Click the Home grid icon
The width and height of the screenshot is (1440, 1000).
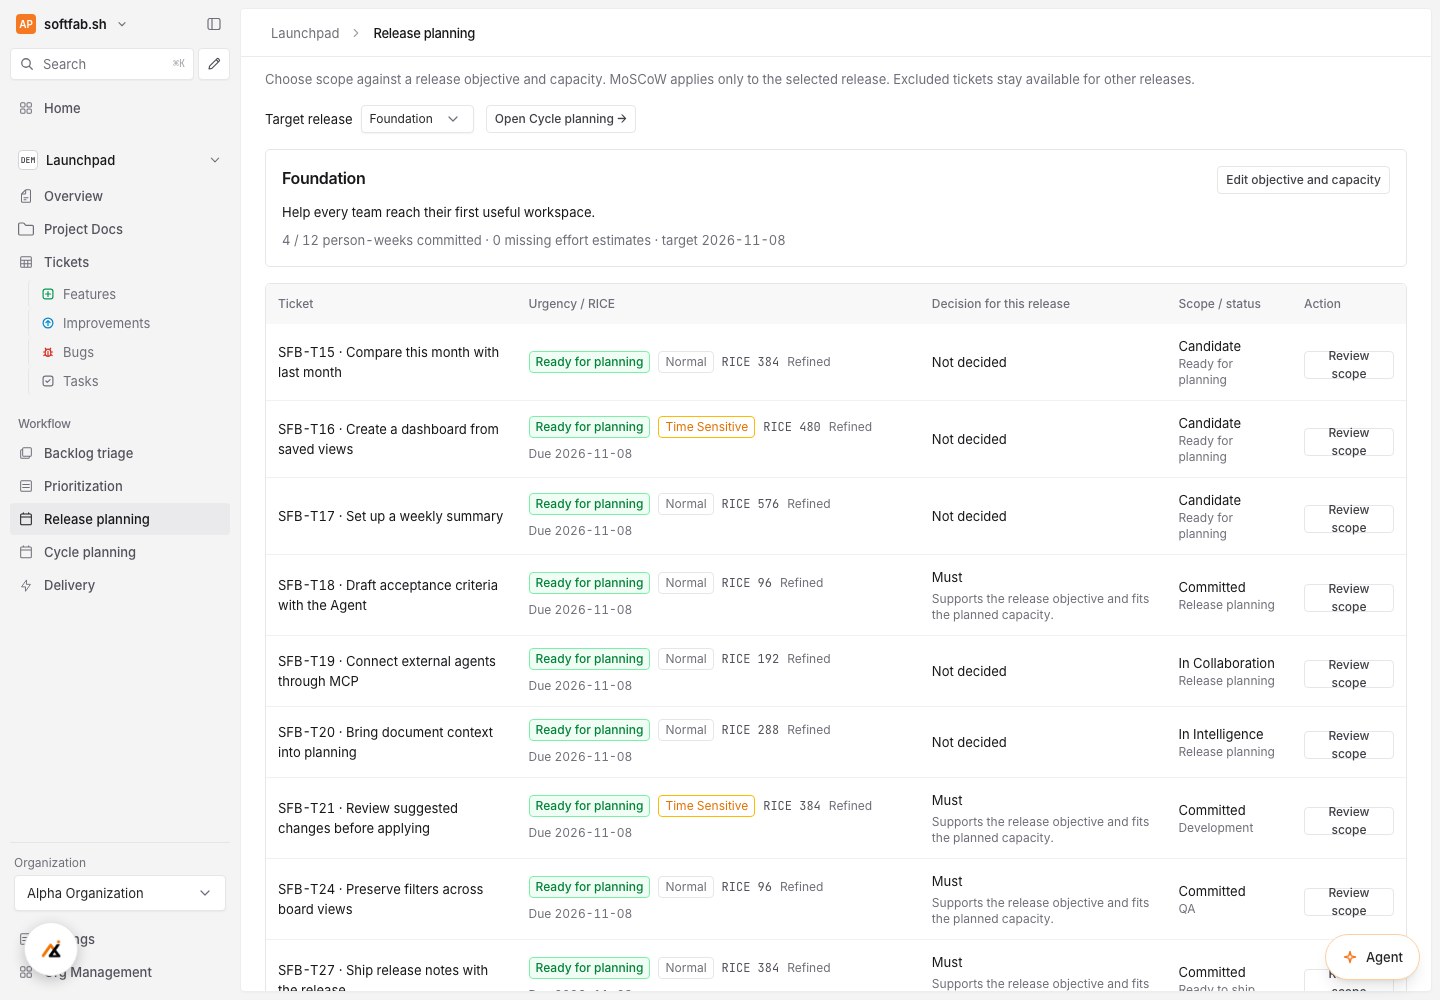click(x=26, y=108)
